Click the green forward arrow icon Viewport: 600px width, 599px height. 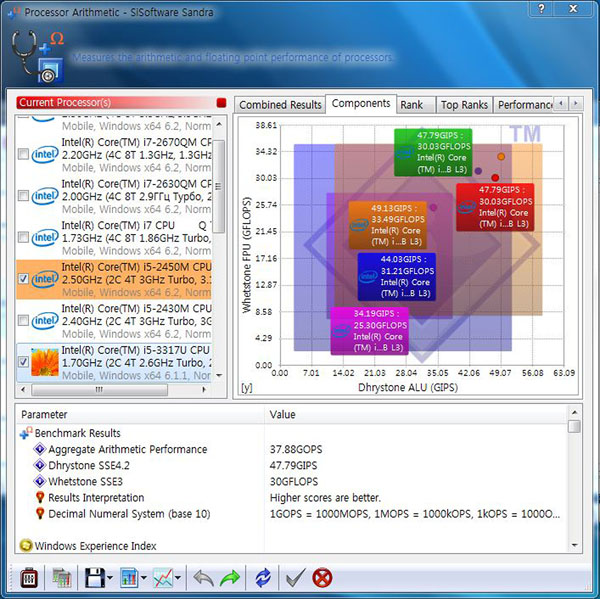point(230,578)
